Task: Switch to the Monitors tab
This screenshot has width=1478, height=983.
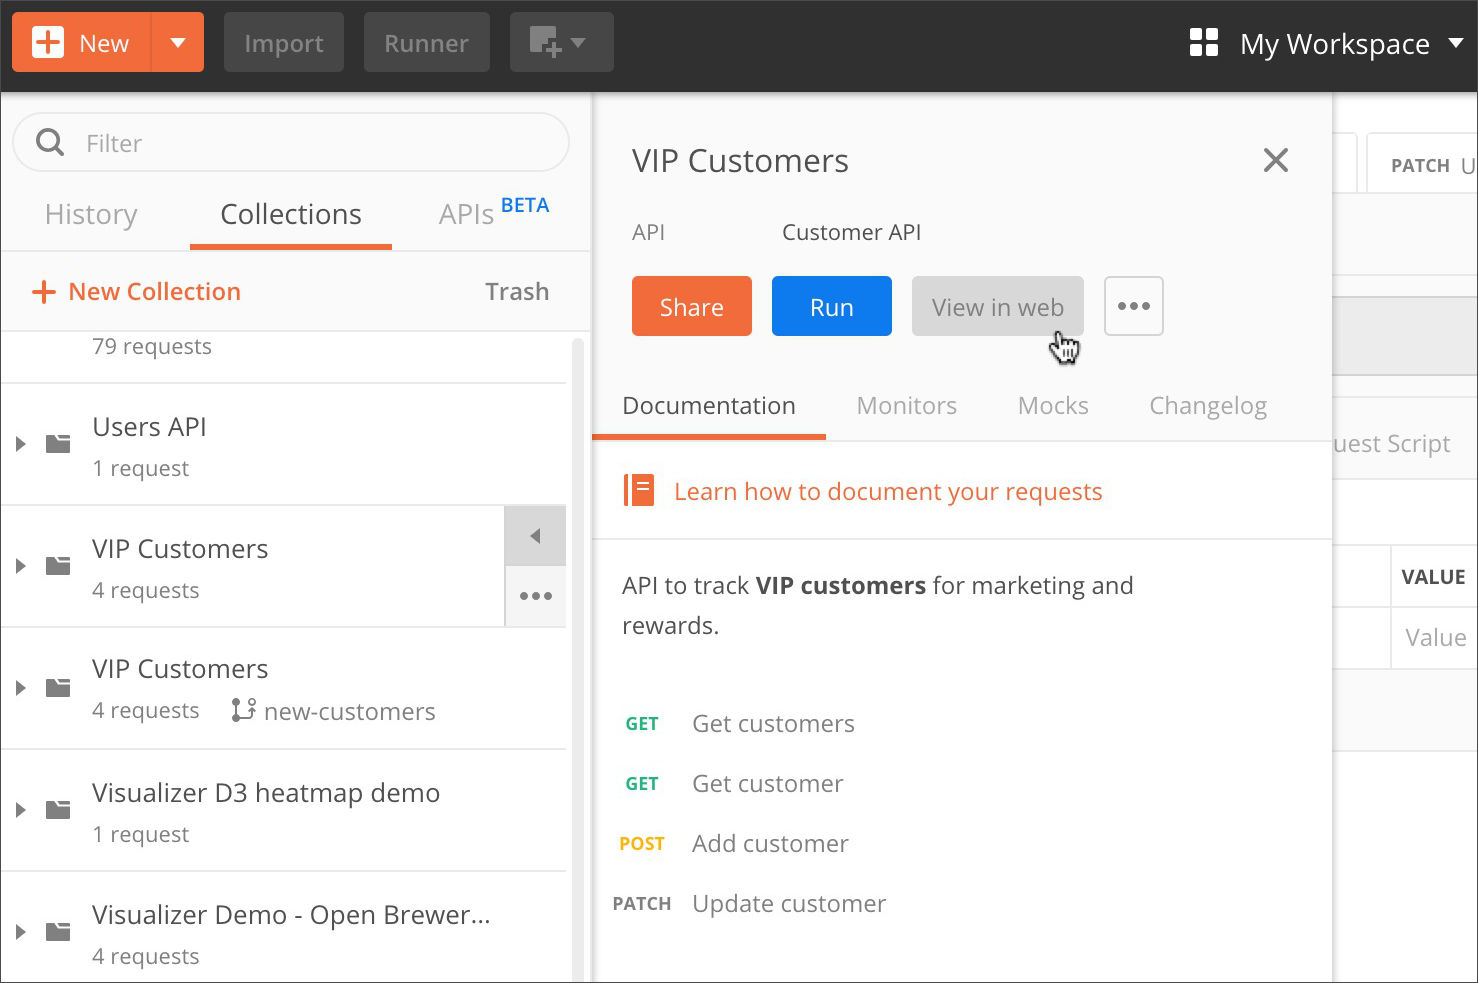Action: point(907,406)
